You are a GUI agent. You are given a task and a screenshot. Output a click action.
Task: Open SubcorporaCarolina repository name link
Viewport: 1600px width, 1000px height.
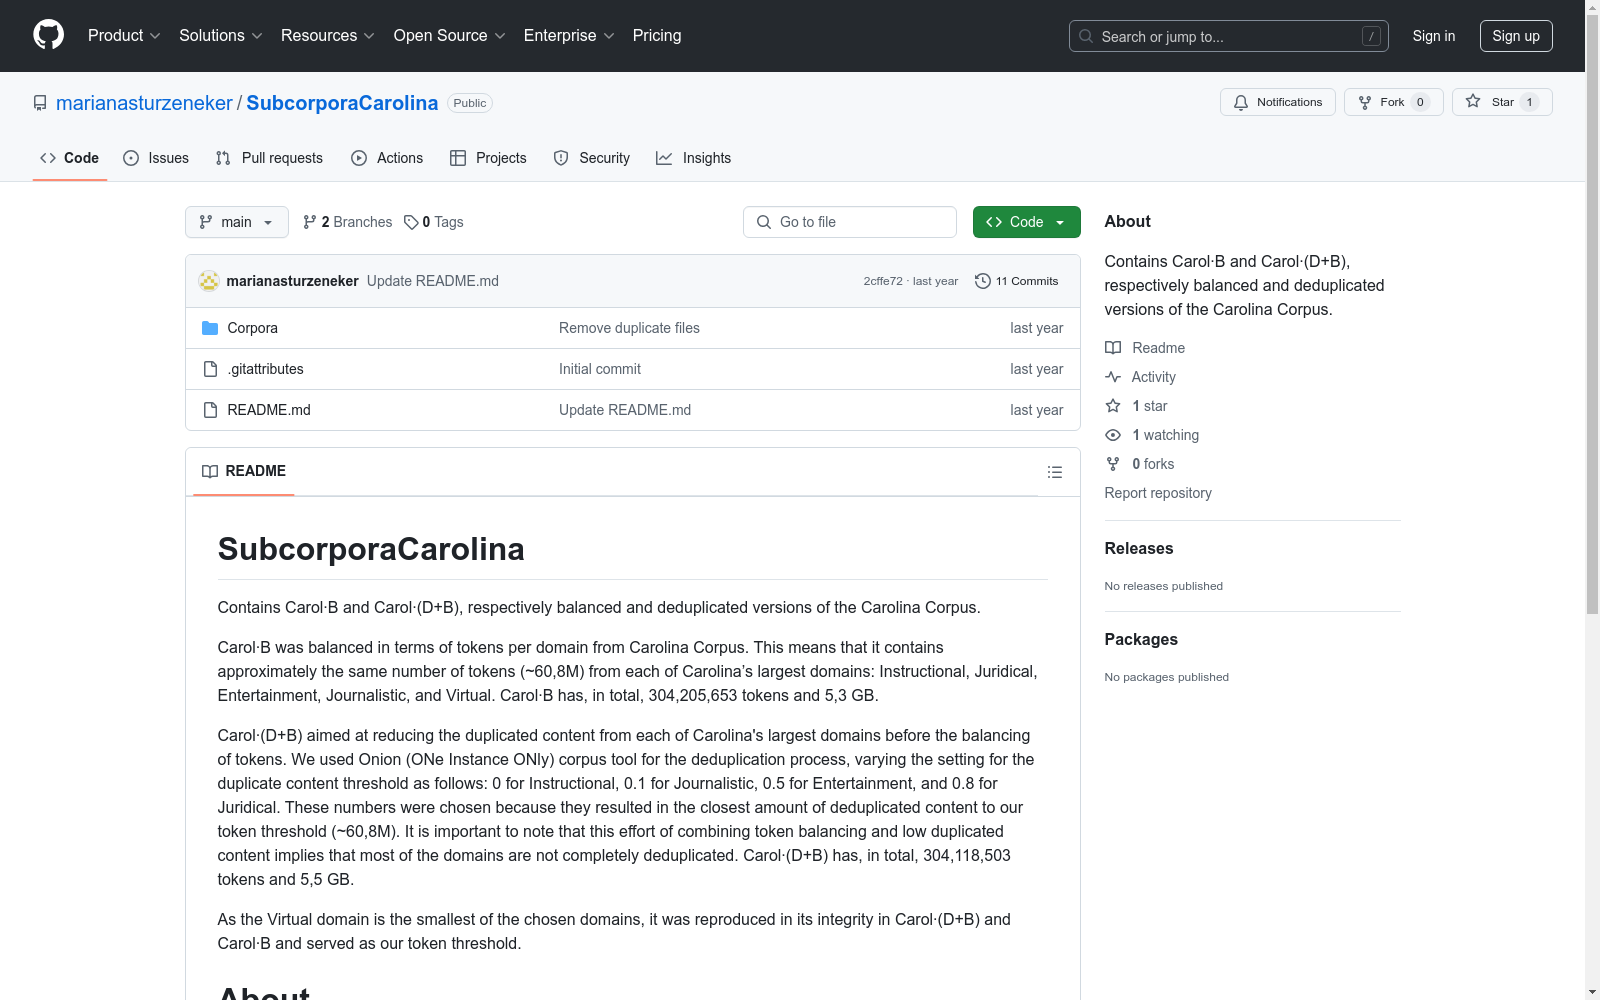(342, 103)
